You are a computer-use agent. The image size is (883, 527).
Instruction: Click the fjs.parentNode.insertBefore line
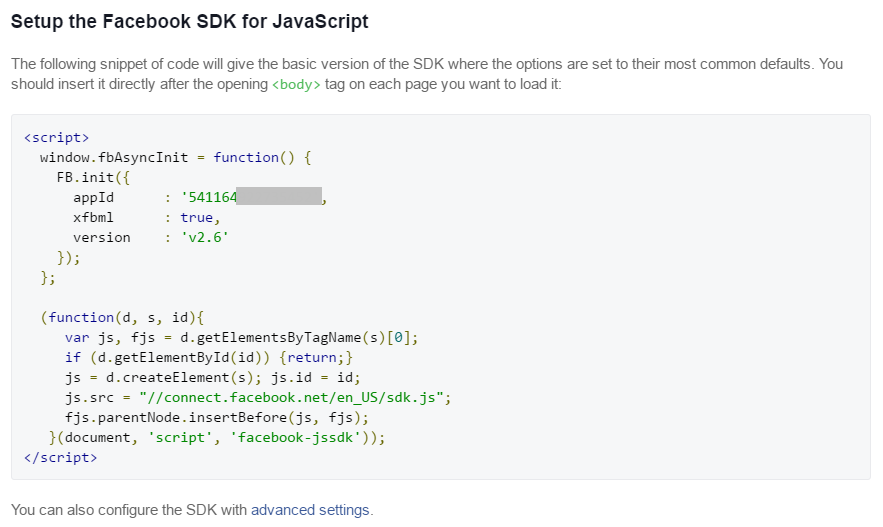pyautogui.click(x=217, y=418)
